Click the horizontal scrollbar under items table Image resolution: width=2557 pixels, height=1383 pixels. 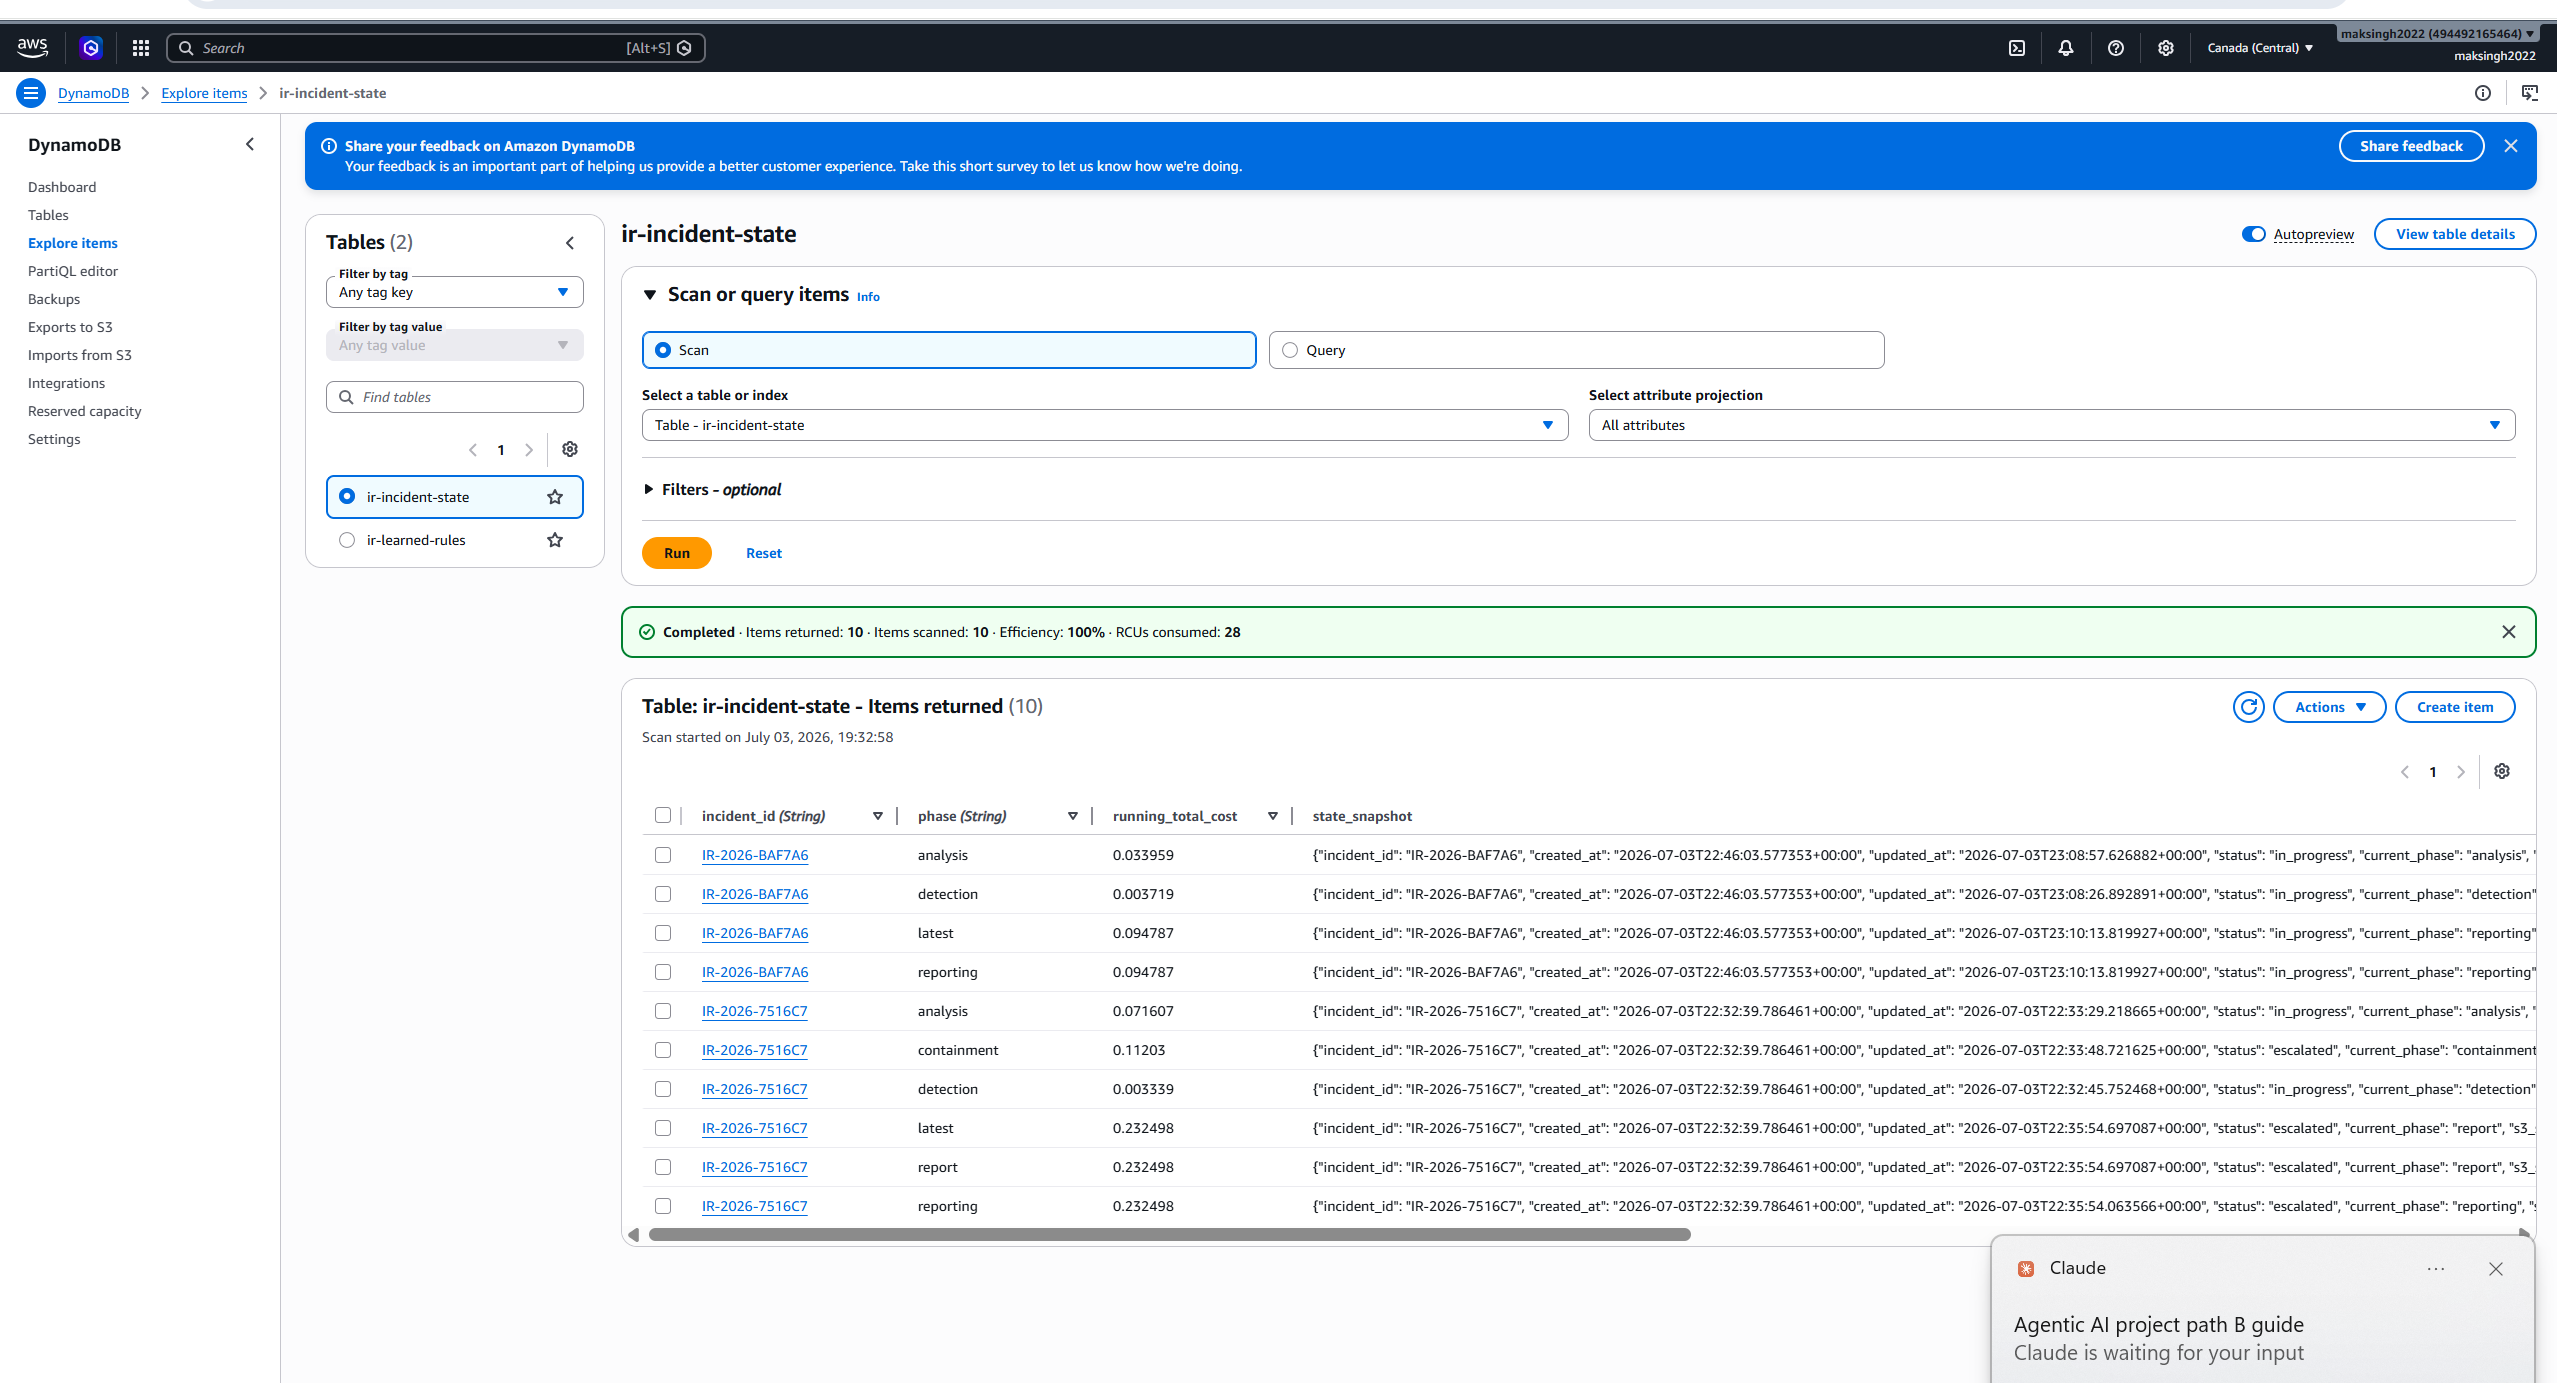(1170, 1235)
